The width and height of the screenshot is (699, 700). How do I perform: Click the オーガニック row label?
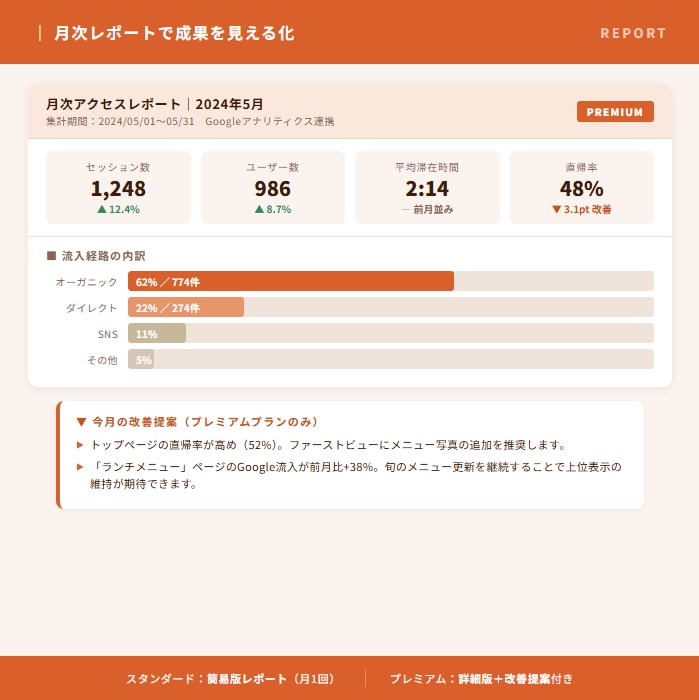(x=87, y=282)
